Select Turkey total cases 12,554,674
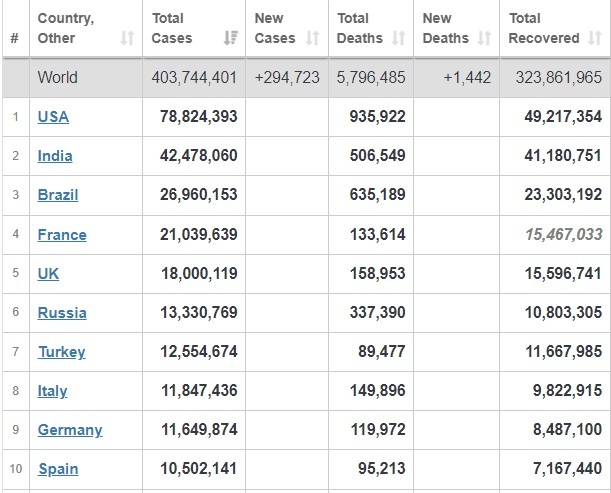 point(199,352)
